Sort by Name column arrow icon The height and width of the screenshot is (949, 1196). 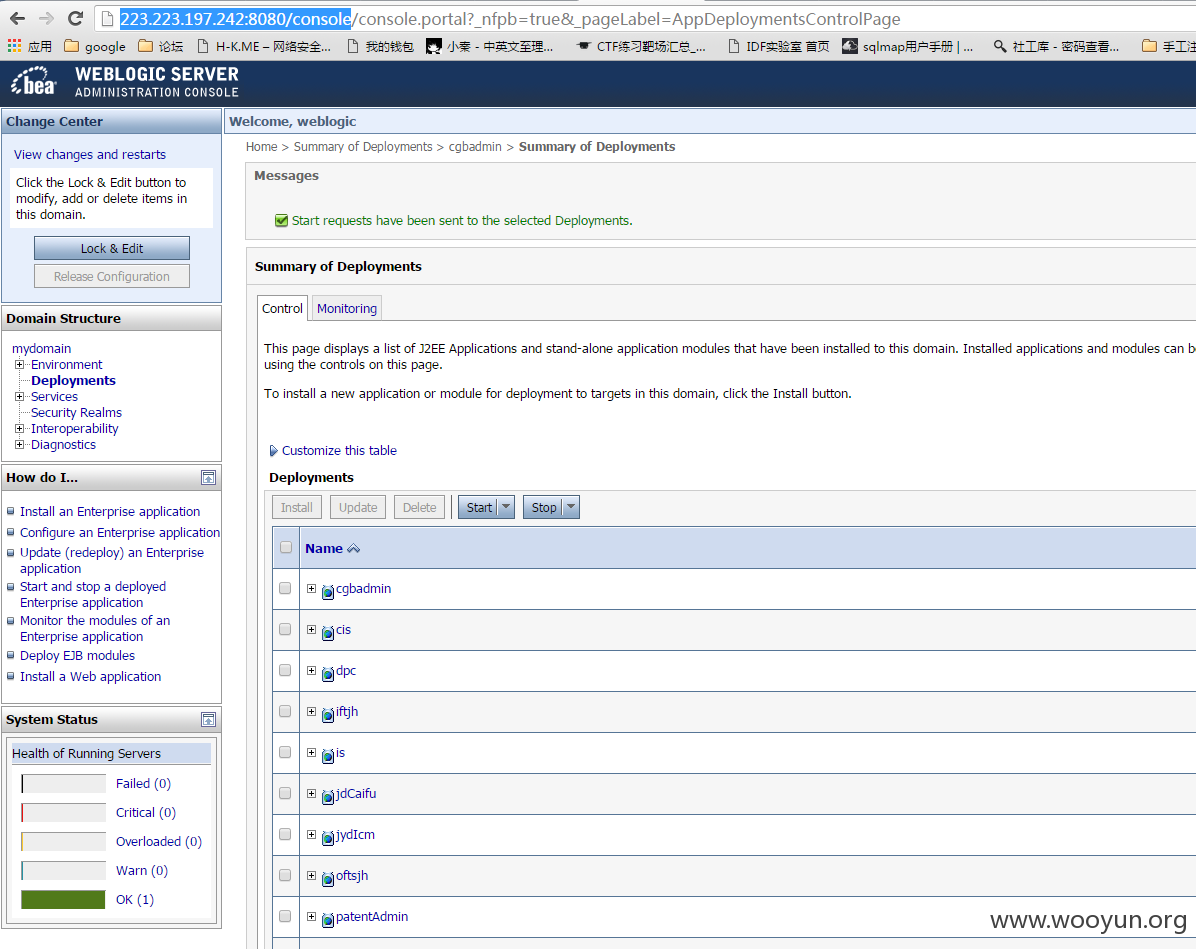(353, 548)
